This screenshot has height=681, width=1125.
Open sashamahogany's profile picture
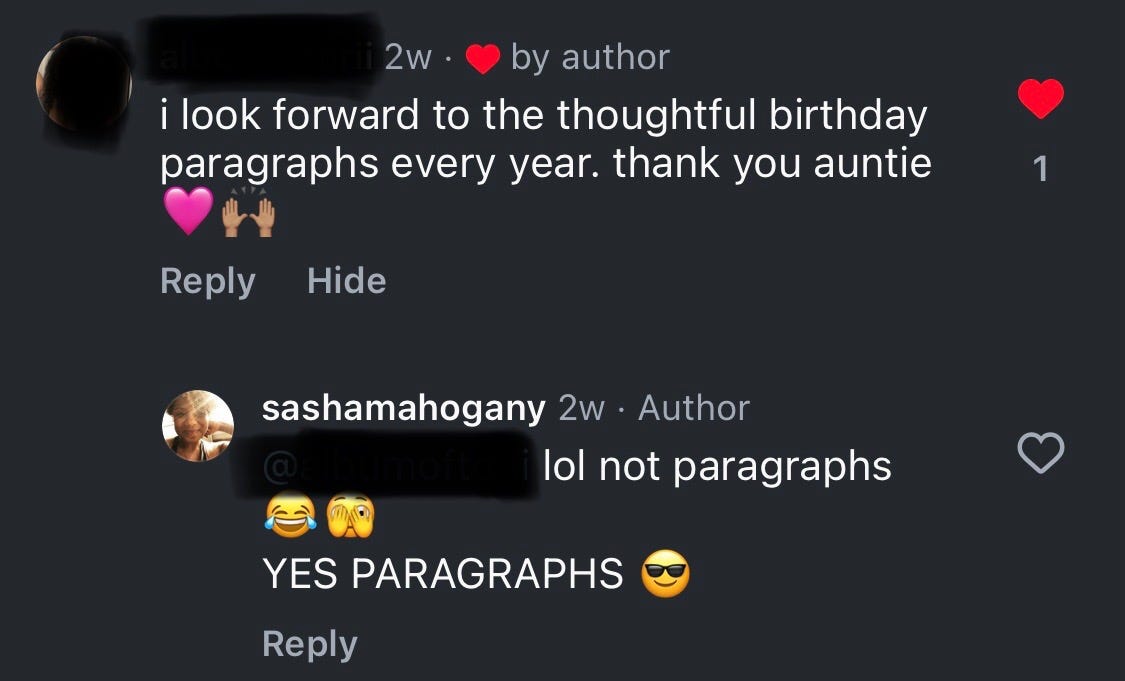[x=198, y=426]
